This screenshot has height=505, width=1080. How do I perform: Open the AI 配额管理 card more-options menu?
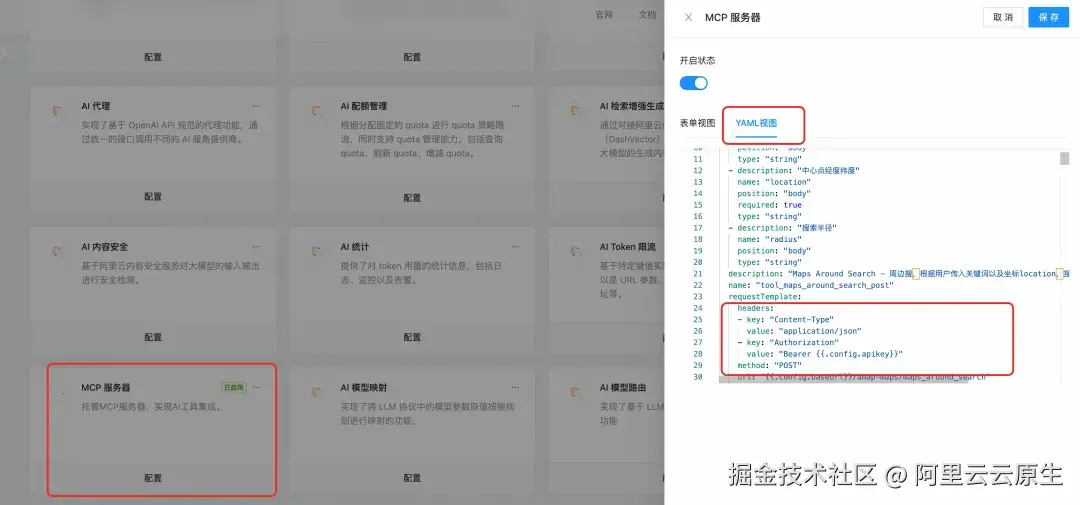pos(515,106)
